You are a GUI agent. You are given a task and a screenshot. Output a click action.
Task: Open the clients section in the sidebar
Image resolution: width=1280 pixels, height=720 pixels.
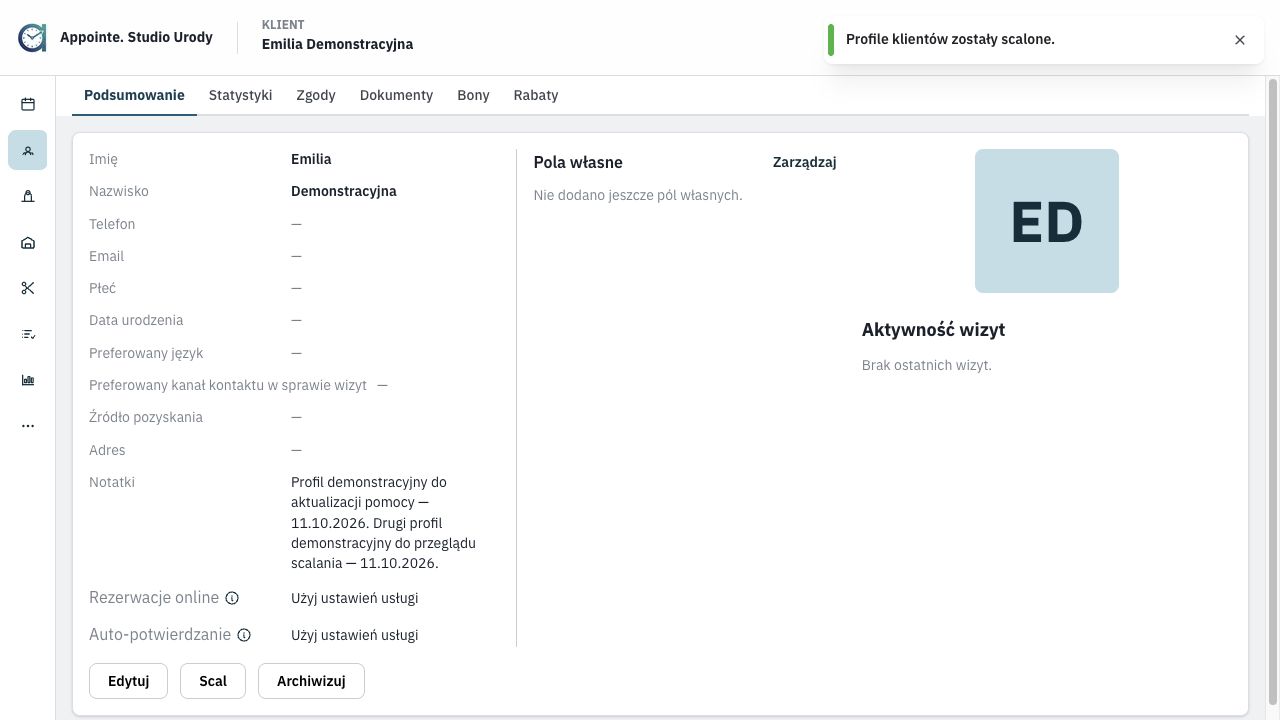[x=28, y=150]
